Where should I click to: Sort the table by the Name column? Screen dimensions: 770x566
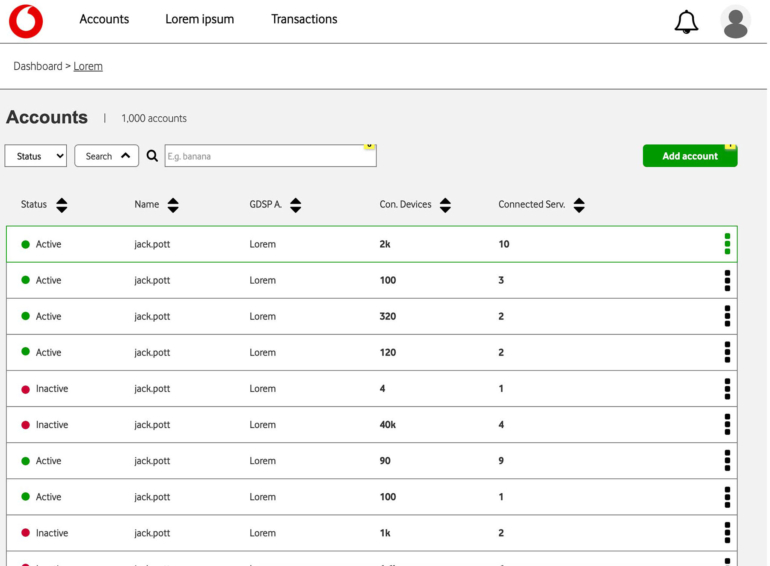(x=173, y=205)
